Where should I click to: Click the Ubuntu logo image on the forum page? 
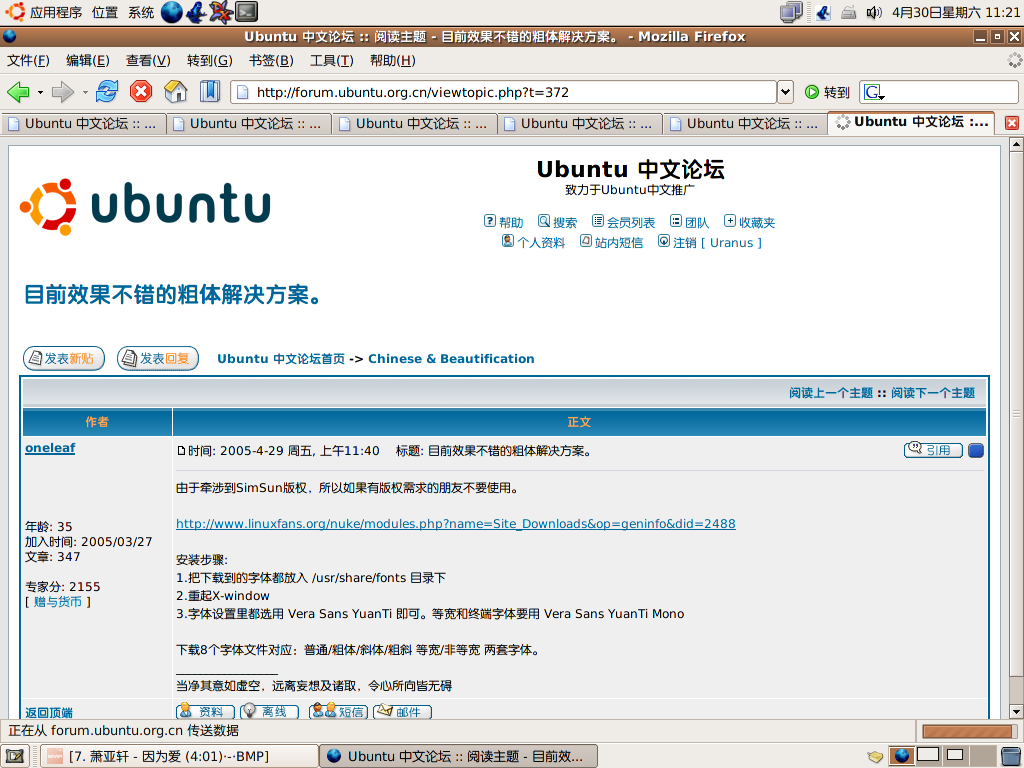click(145, 206)
